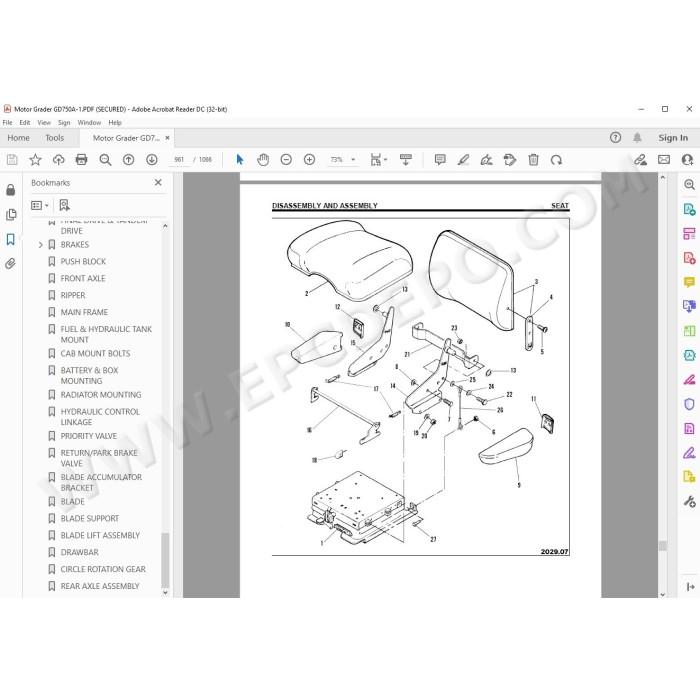This screenshot has width=700, height=700.
Task: Open the FRONT AXLE bookmark
Action: (x=83, y=278)
